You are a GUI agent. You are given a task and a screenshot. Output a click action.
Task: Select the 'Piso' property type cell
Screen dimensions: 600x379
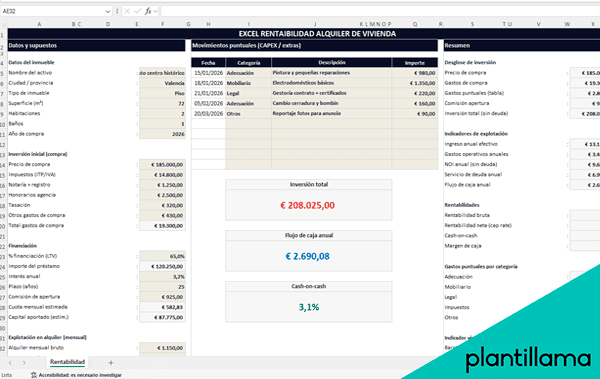pos(162,93)
